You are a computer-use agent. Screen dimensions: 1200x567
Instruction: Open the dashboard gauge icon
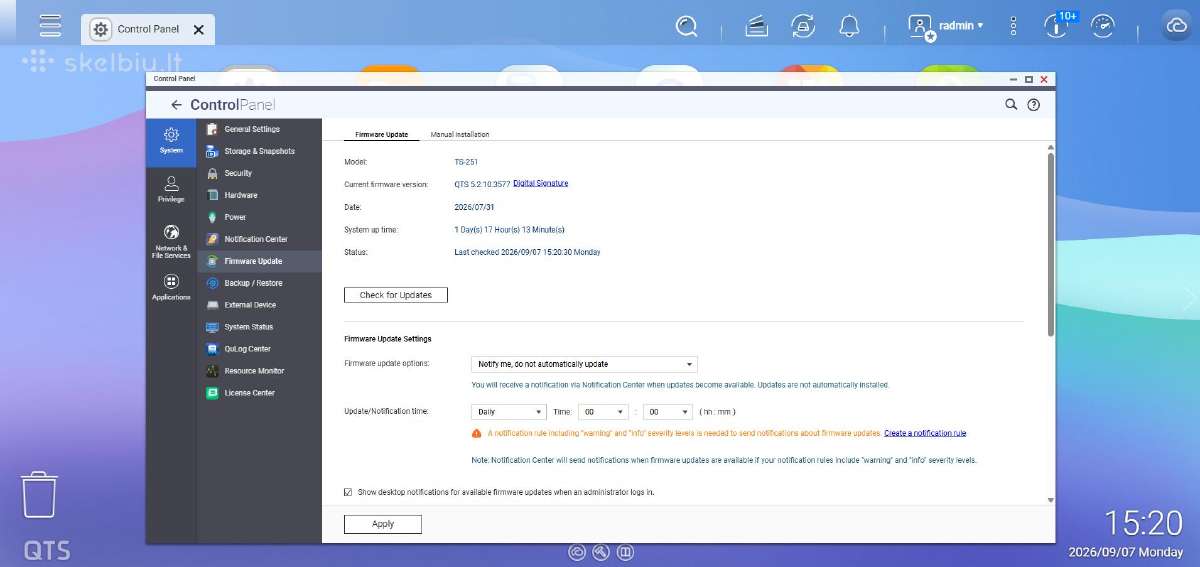tap(1103, 26)
